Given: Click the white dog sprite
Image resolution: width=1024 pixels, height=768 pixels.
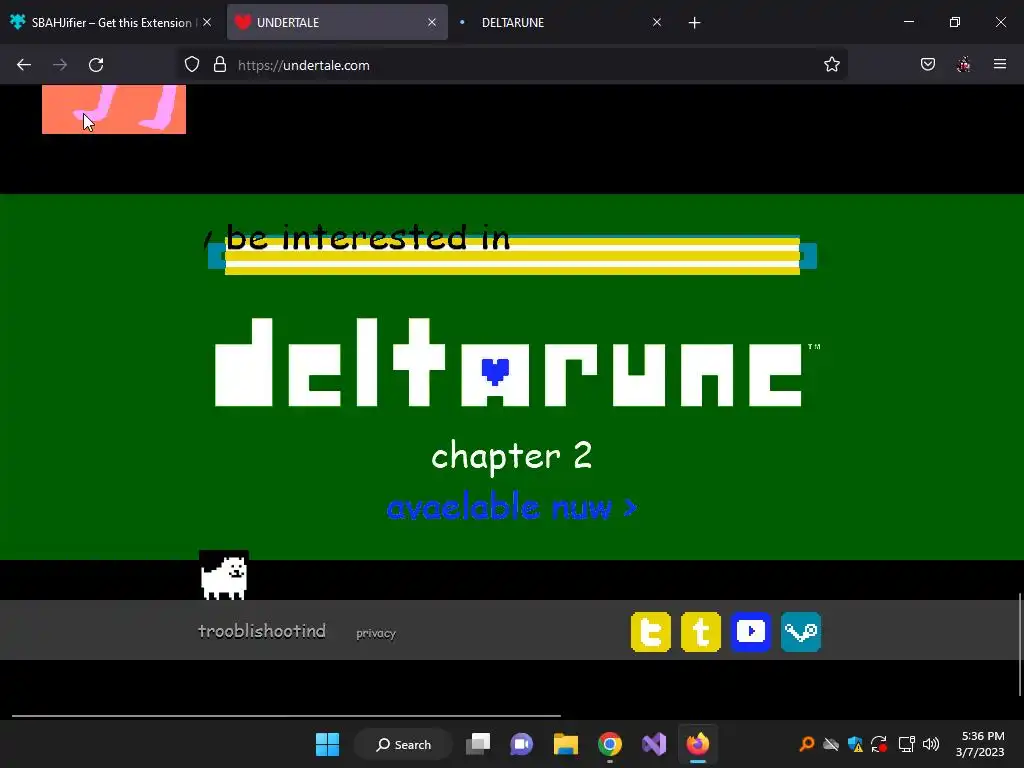Looking at the screenshot, I should [224, 575].
